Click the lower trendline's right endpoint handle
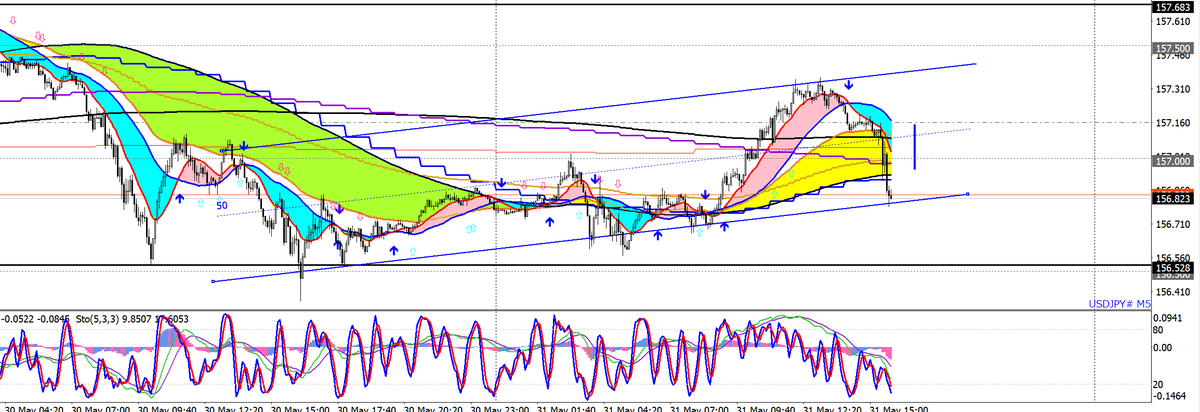Image resolution: width=1200 pixels, height=412 pixels. click(x=967, y=194)
